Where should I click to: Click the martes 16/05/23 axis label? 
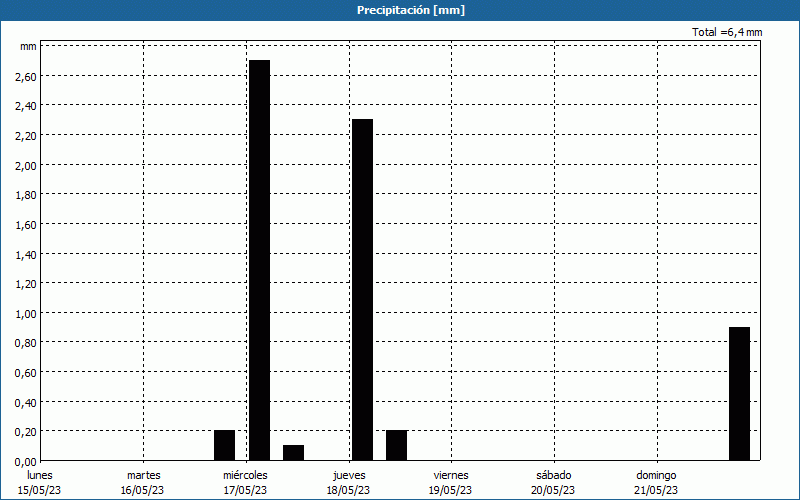pyautogui.click(x=143, y=483)
